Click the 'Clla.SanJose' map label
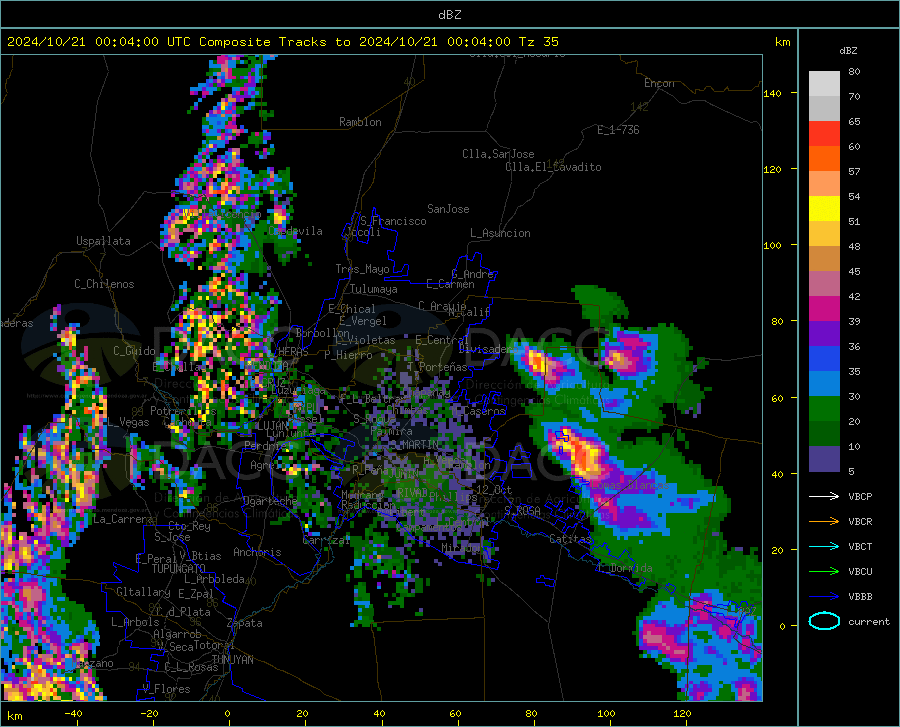 [x=498, y=154]
